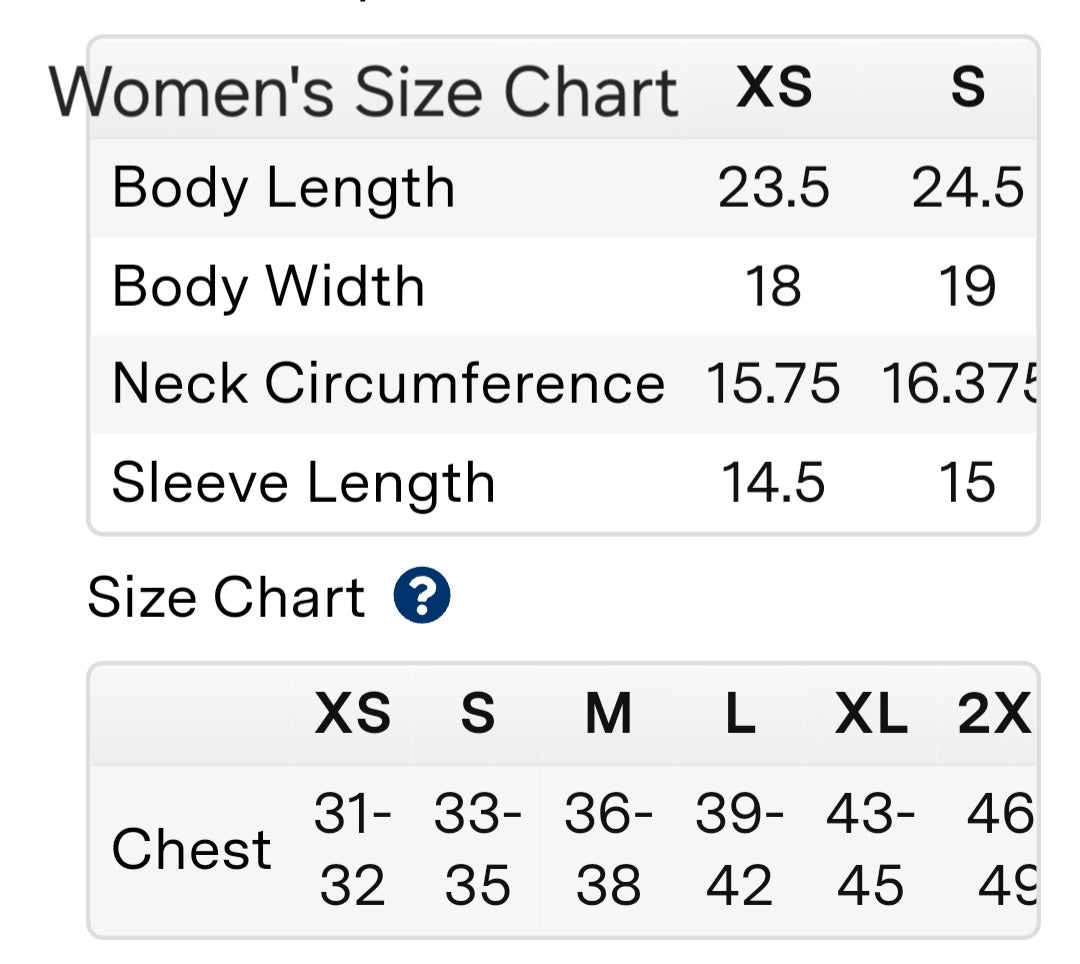Image resolution: width=1080 pixels, height=964 pixels.
Task: Select the Size Chart label text
Action: pyautogui.click(x=226, y=597)
